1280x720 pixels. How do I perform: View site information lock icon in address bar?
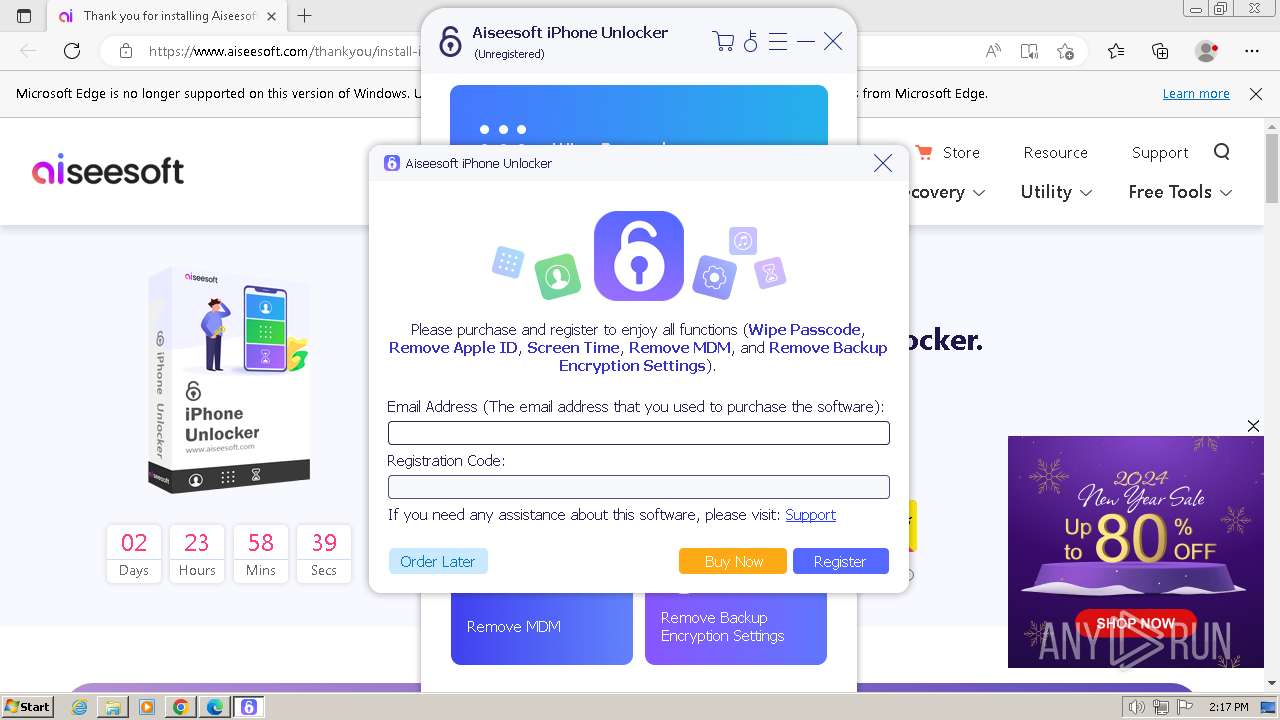click(x=126, y=51)
